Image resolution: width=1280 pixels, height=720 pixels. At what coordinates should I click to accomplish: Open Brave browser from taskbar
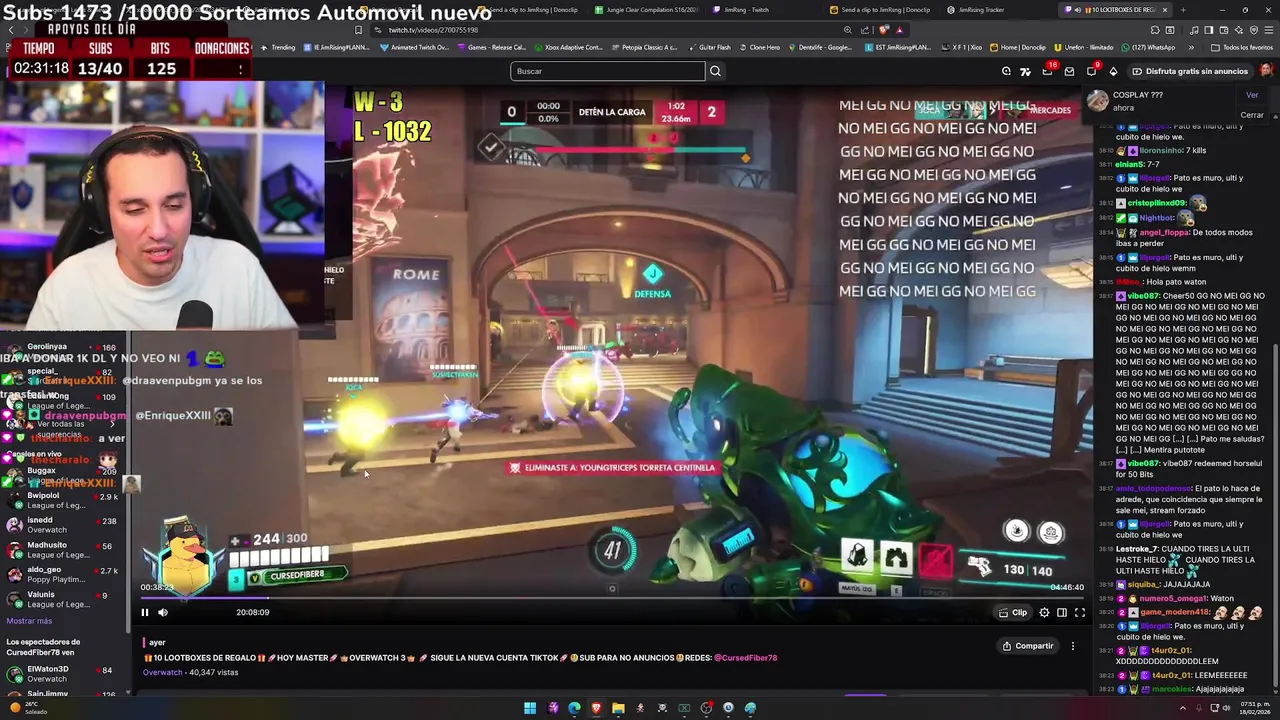click(x=596, y=708)
